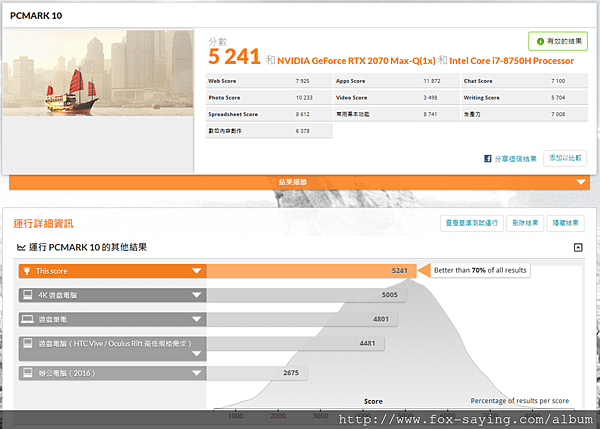Click the hide result button
This screenshot has height=429, width=600.
coord(566,223)
